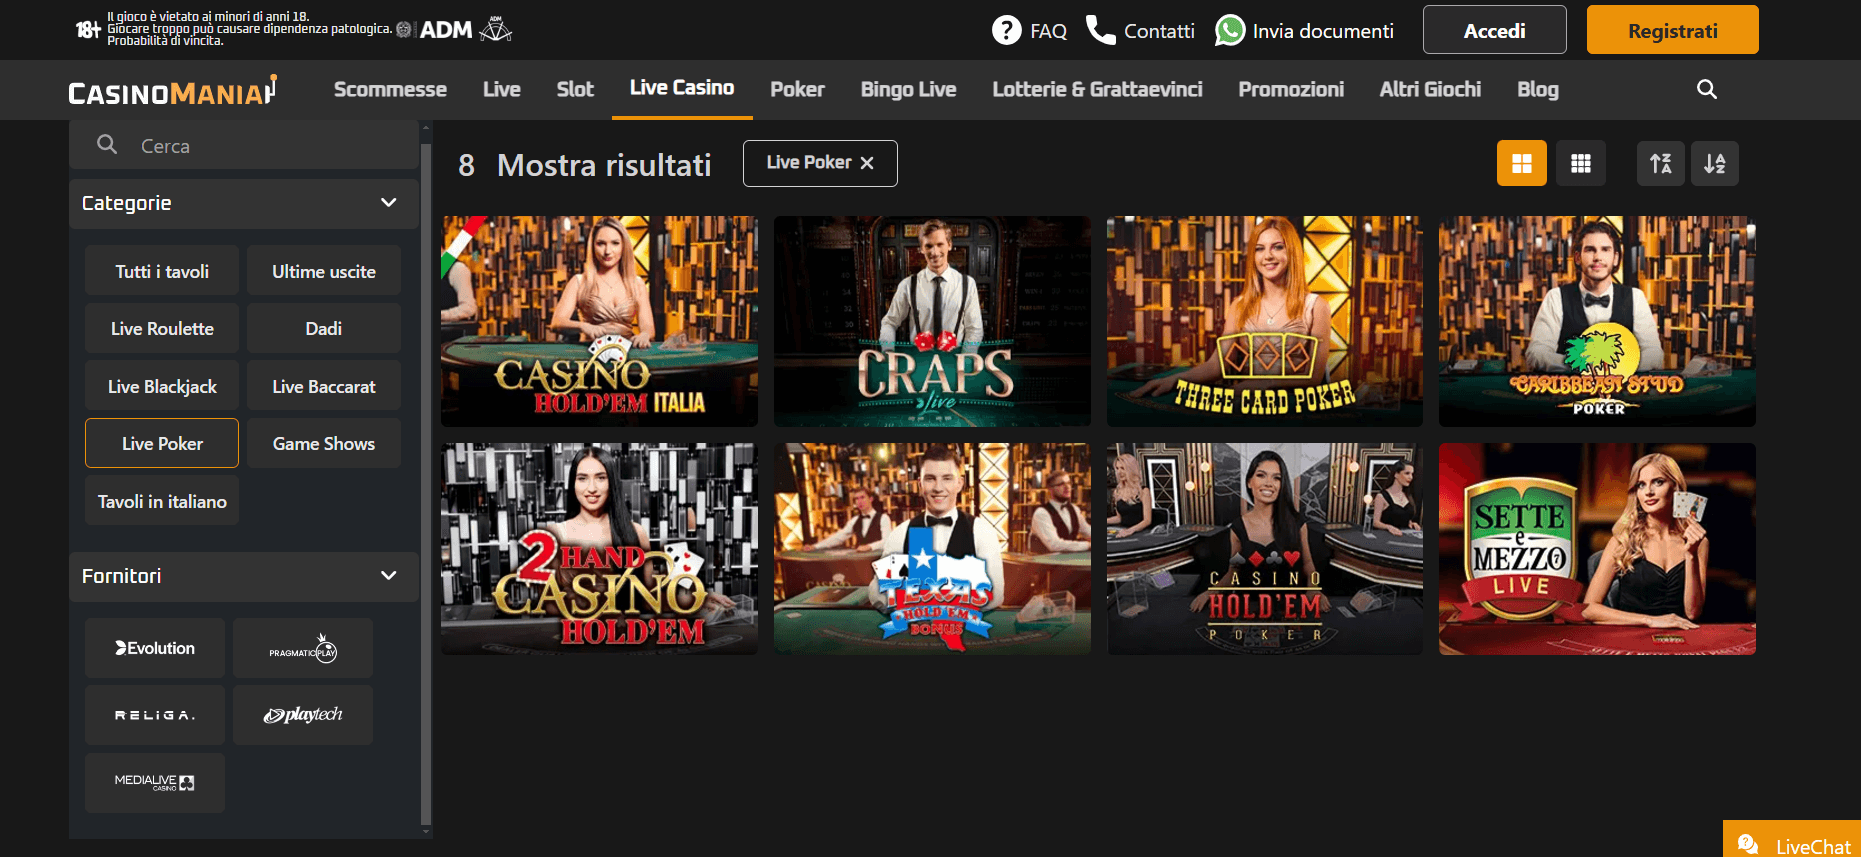The image size is (1861, 857).
Task: Open Casino Hold'em Poker game
Action: [1264, 549]
